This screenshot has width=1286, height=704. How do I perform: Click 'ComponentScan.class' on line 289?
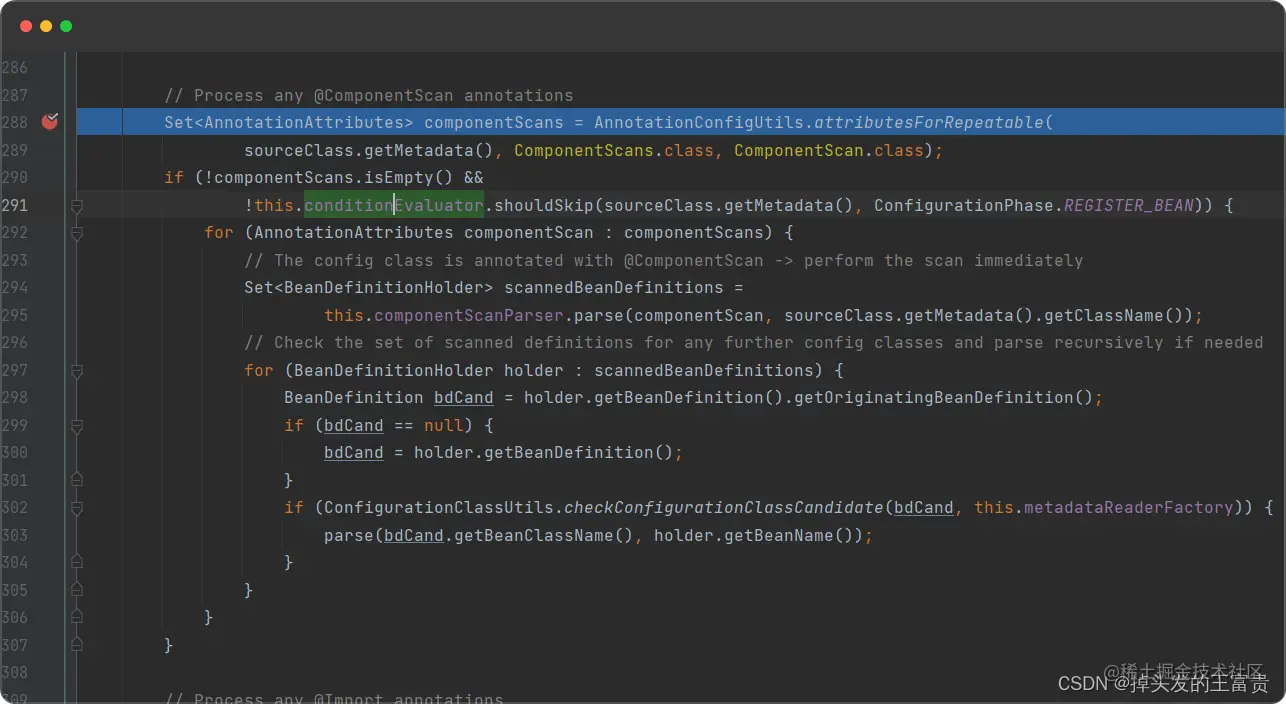pyautogui.click(x=829, y=151)
